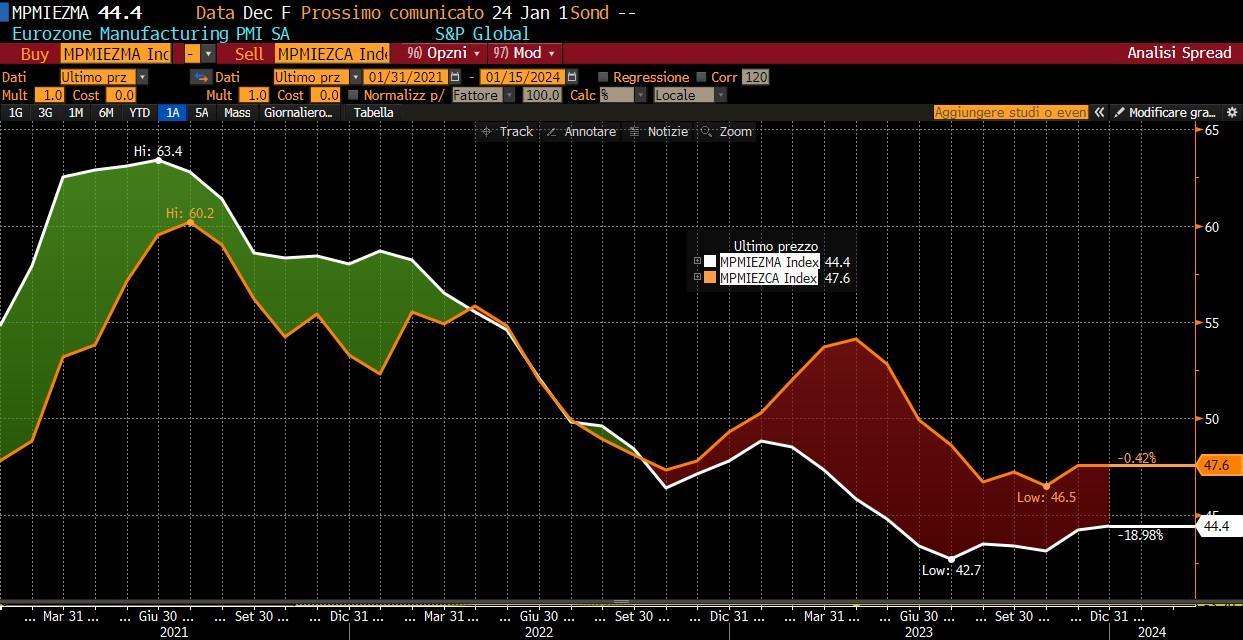The width and height of the screenshot is (1243, 640).
Task: Open Sell field Ultimo prz dropdown
Action: 356,77
